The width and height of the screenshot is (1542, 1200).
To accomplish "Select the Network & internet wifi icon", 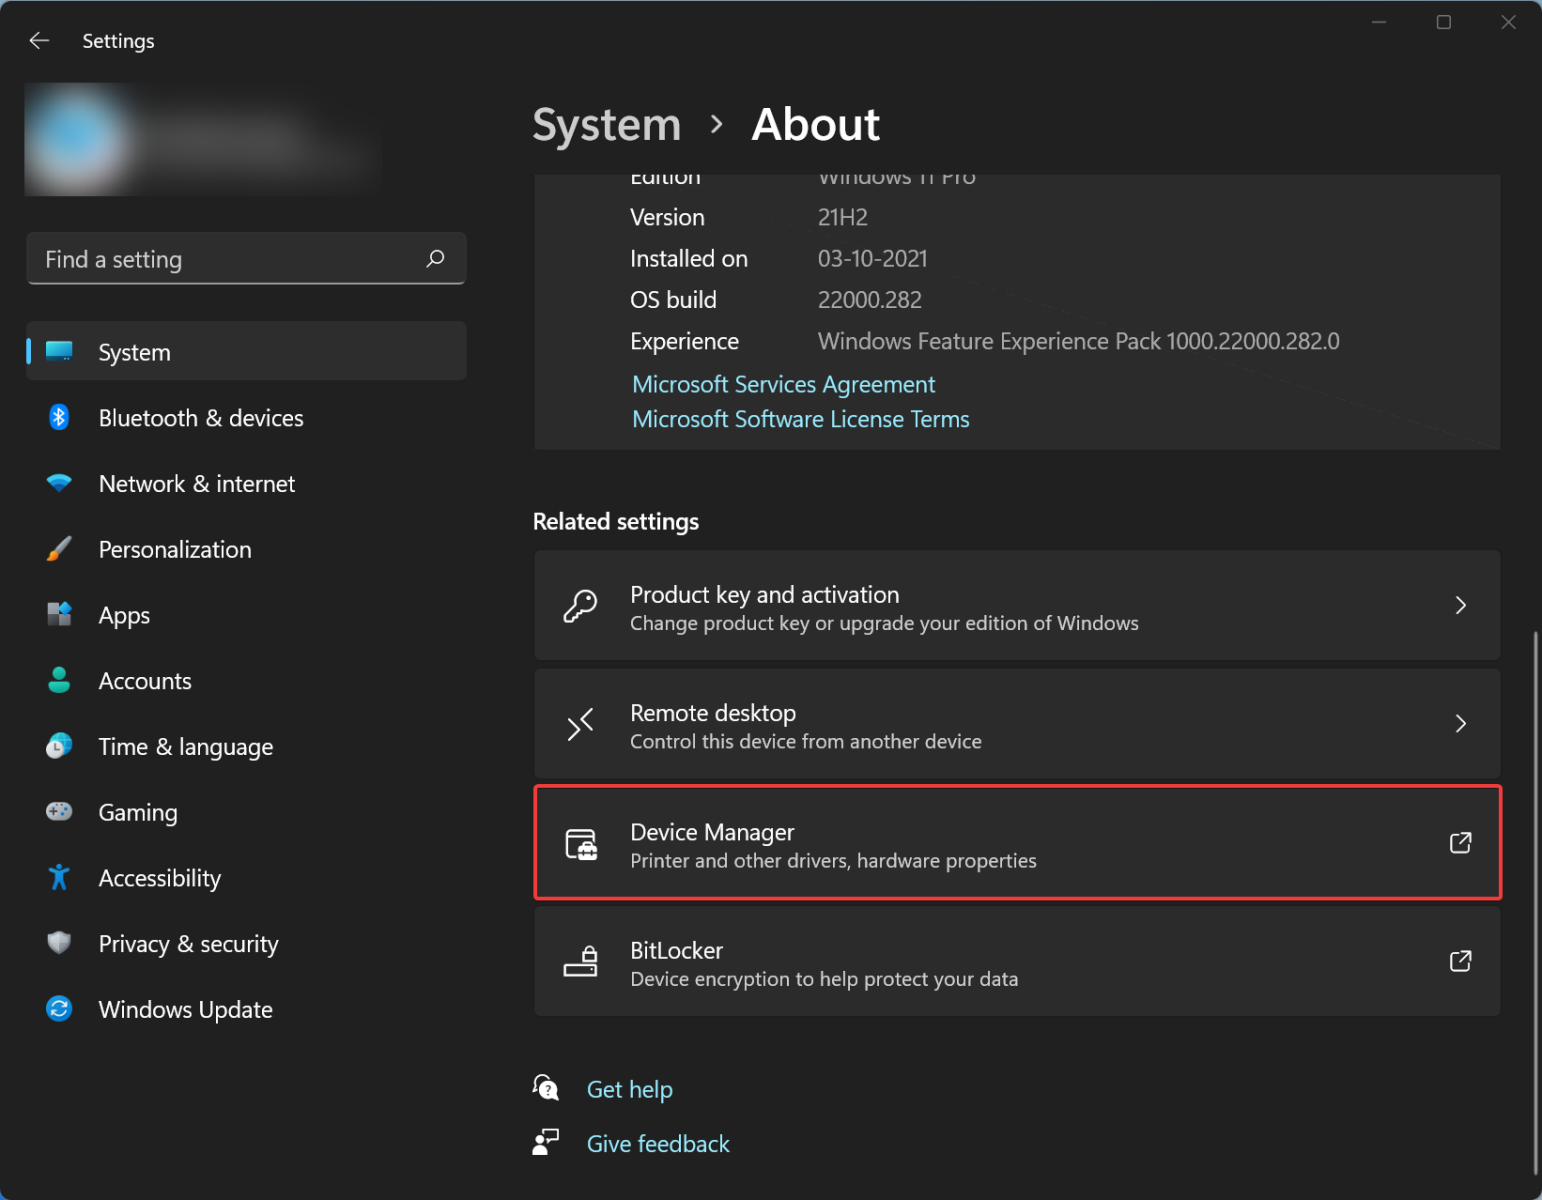I will 59,484.
